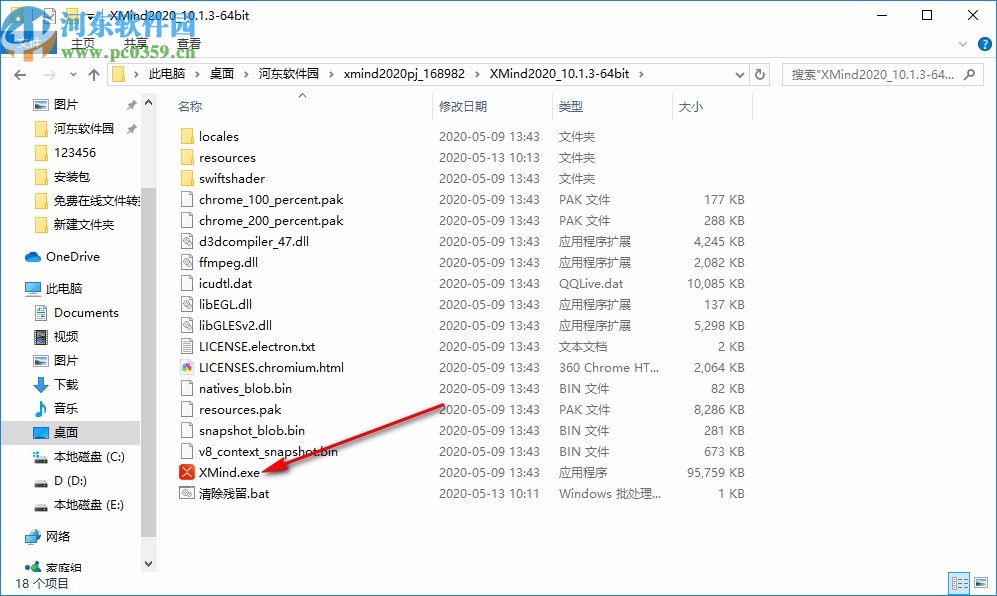This screenshot has width=997, height=596.
Task: Click the back navigation arrow
Action: pyautogui.click(x=20, y=73)
